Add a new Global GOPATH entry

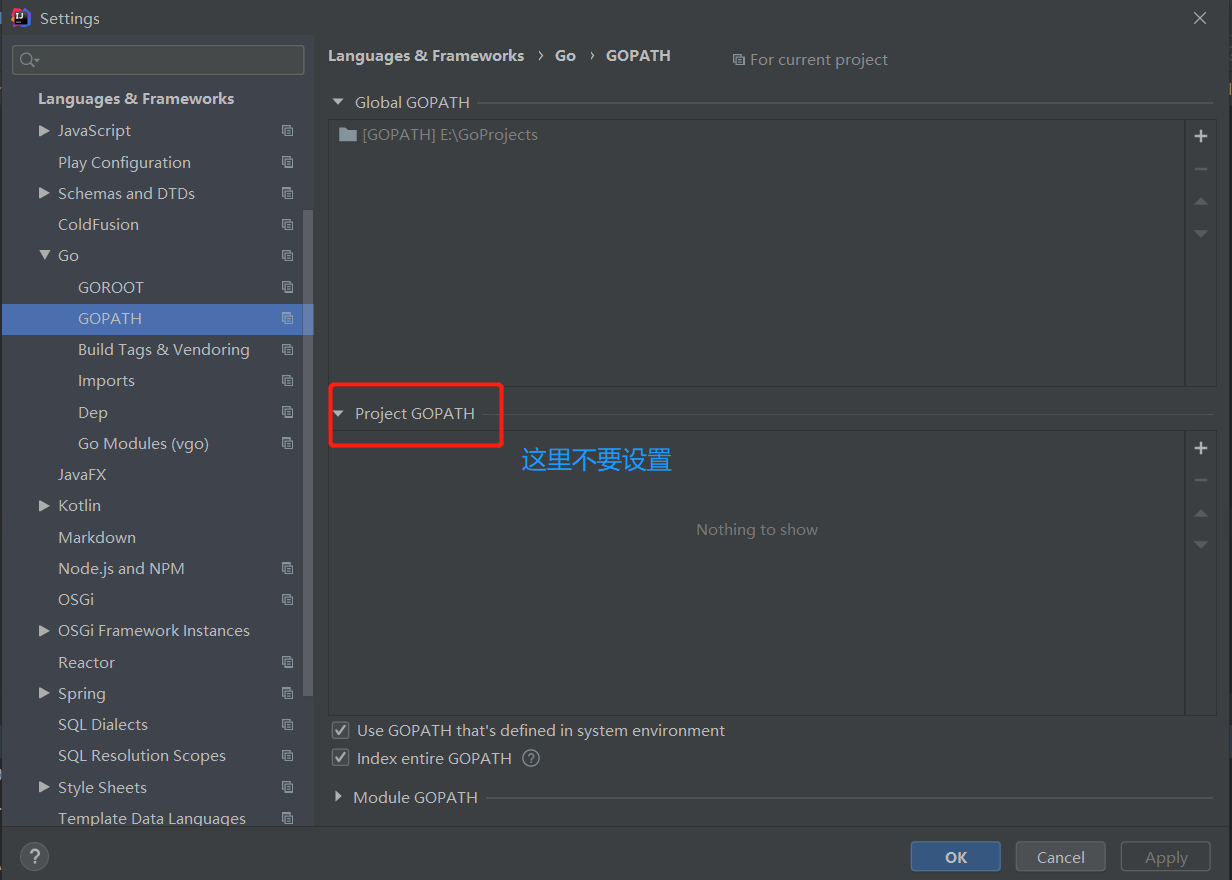pyautogui.click(x=1200, y=136)
